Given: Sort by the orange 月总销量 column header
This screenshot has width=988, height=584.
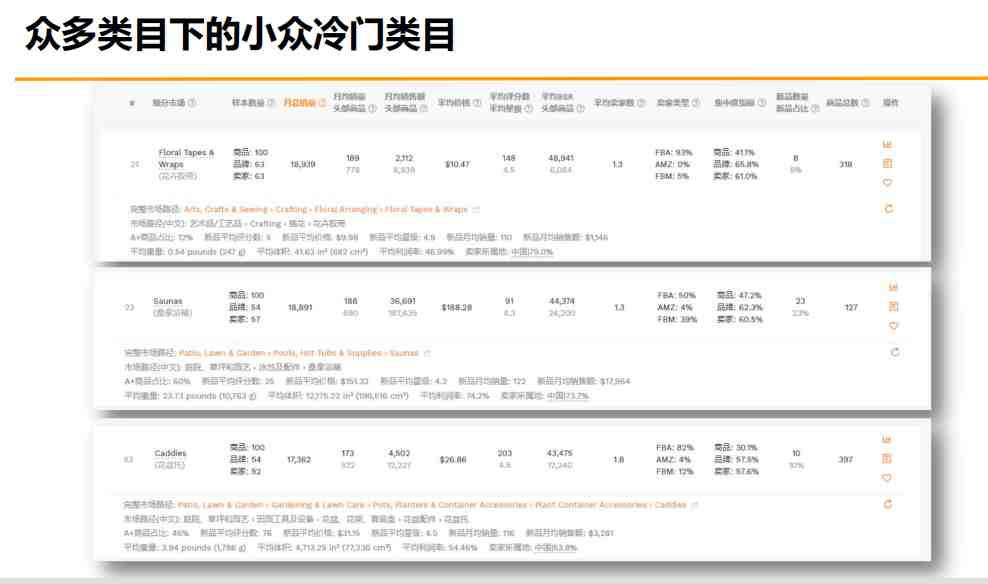Looking at the screenshot, I should 299,103.
